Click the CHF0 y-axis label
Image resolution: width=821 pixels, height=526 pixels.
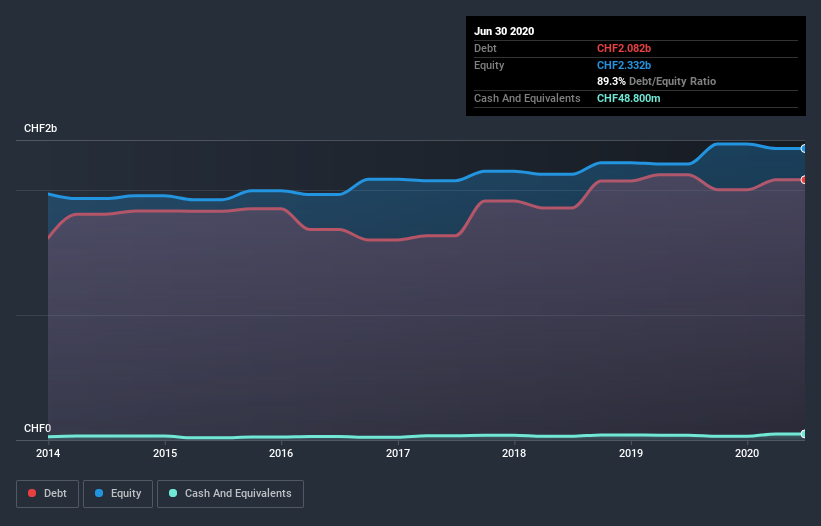tap(38, 428)
